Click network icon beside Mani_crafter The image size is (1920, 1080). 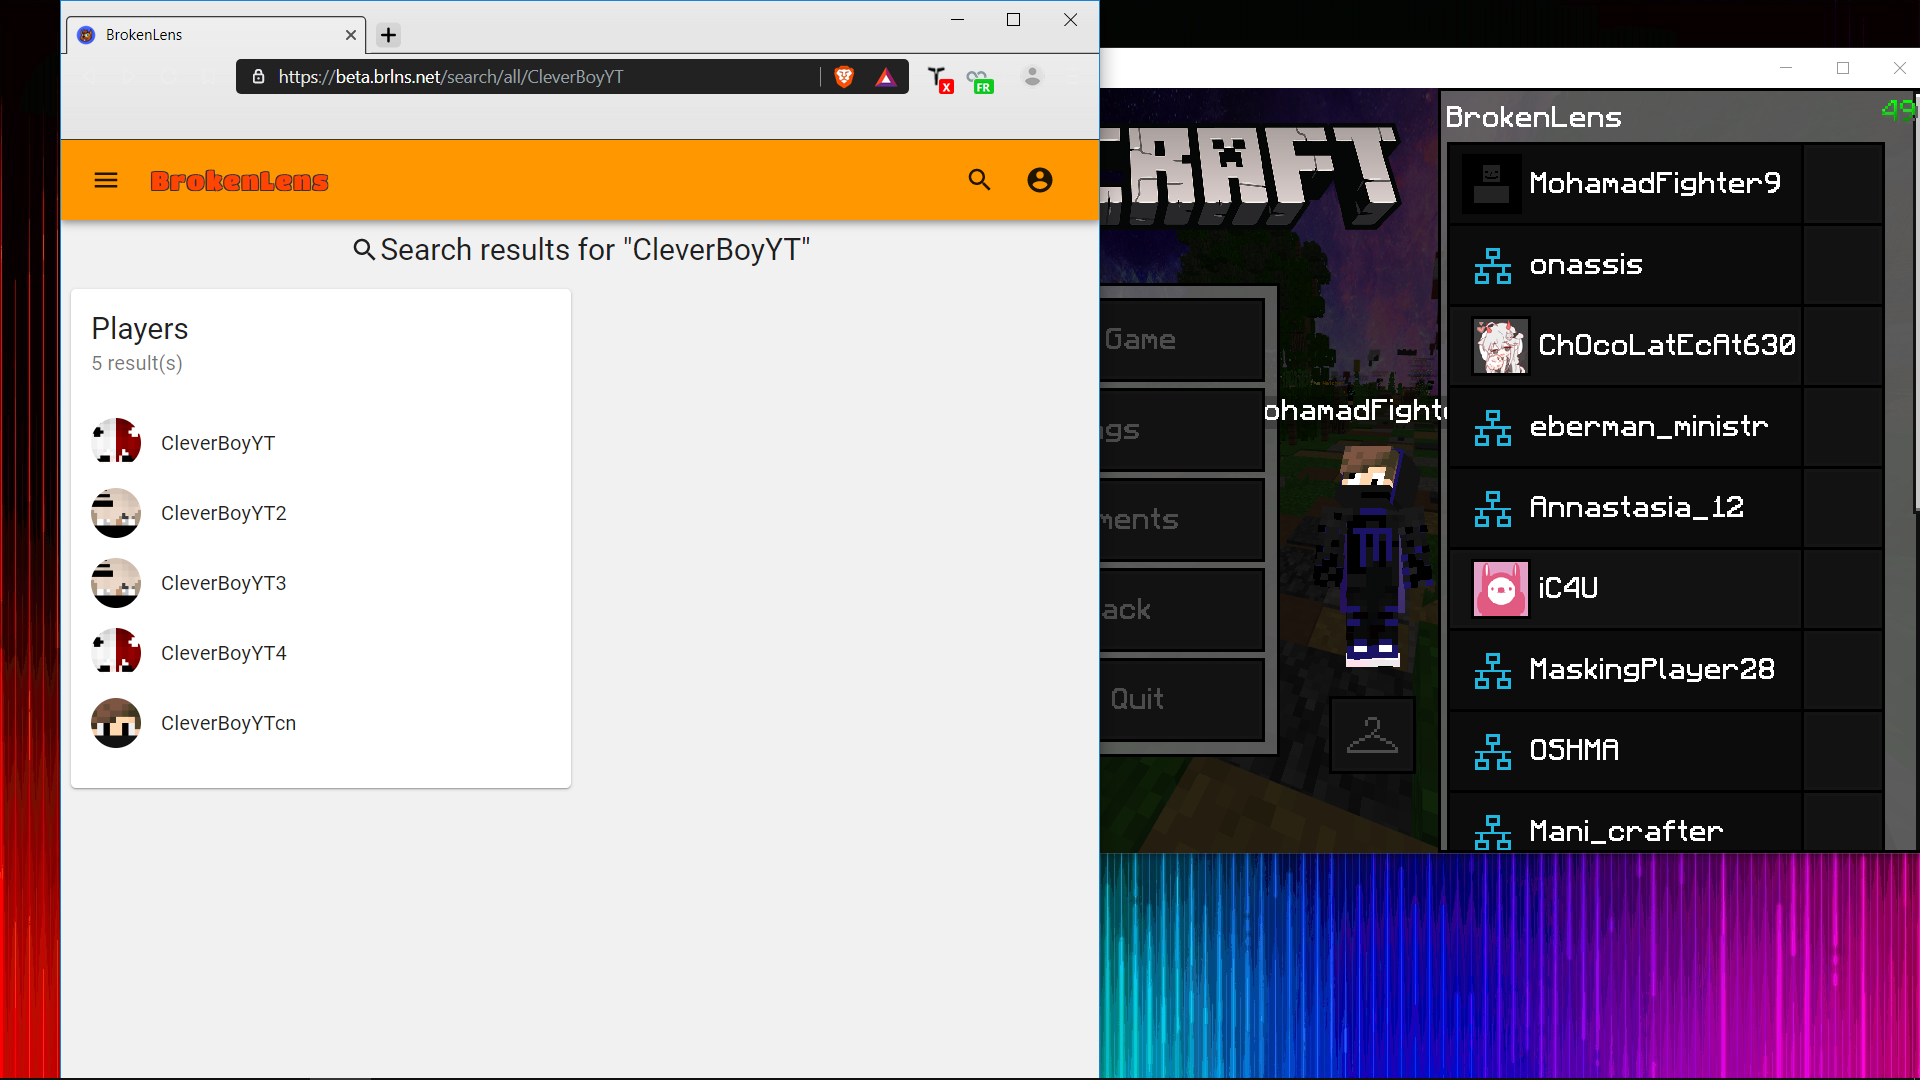tap(1493, 832)
